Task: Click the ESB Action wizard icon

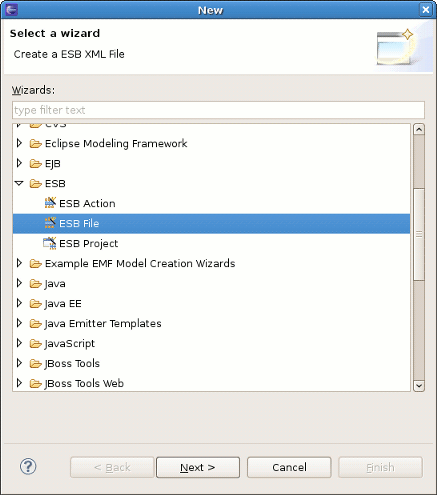Action: pyautogui.click(x=50, y=203)
